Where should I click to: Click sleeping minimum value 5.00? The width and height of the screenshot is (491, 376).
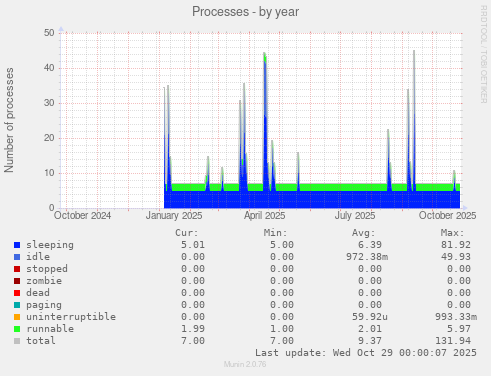click(x=282, y=245)
